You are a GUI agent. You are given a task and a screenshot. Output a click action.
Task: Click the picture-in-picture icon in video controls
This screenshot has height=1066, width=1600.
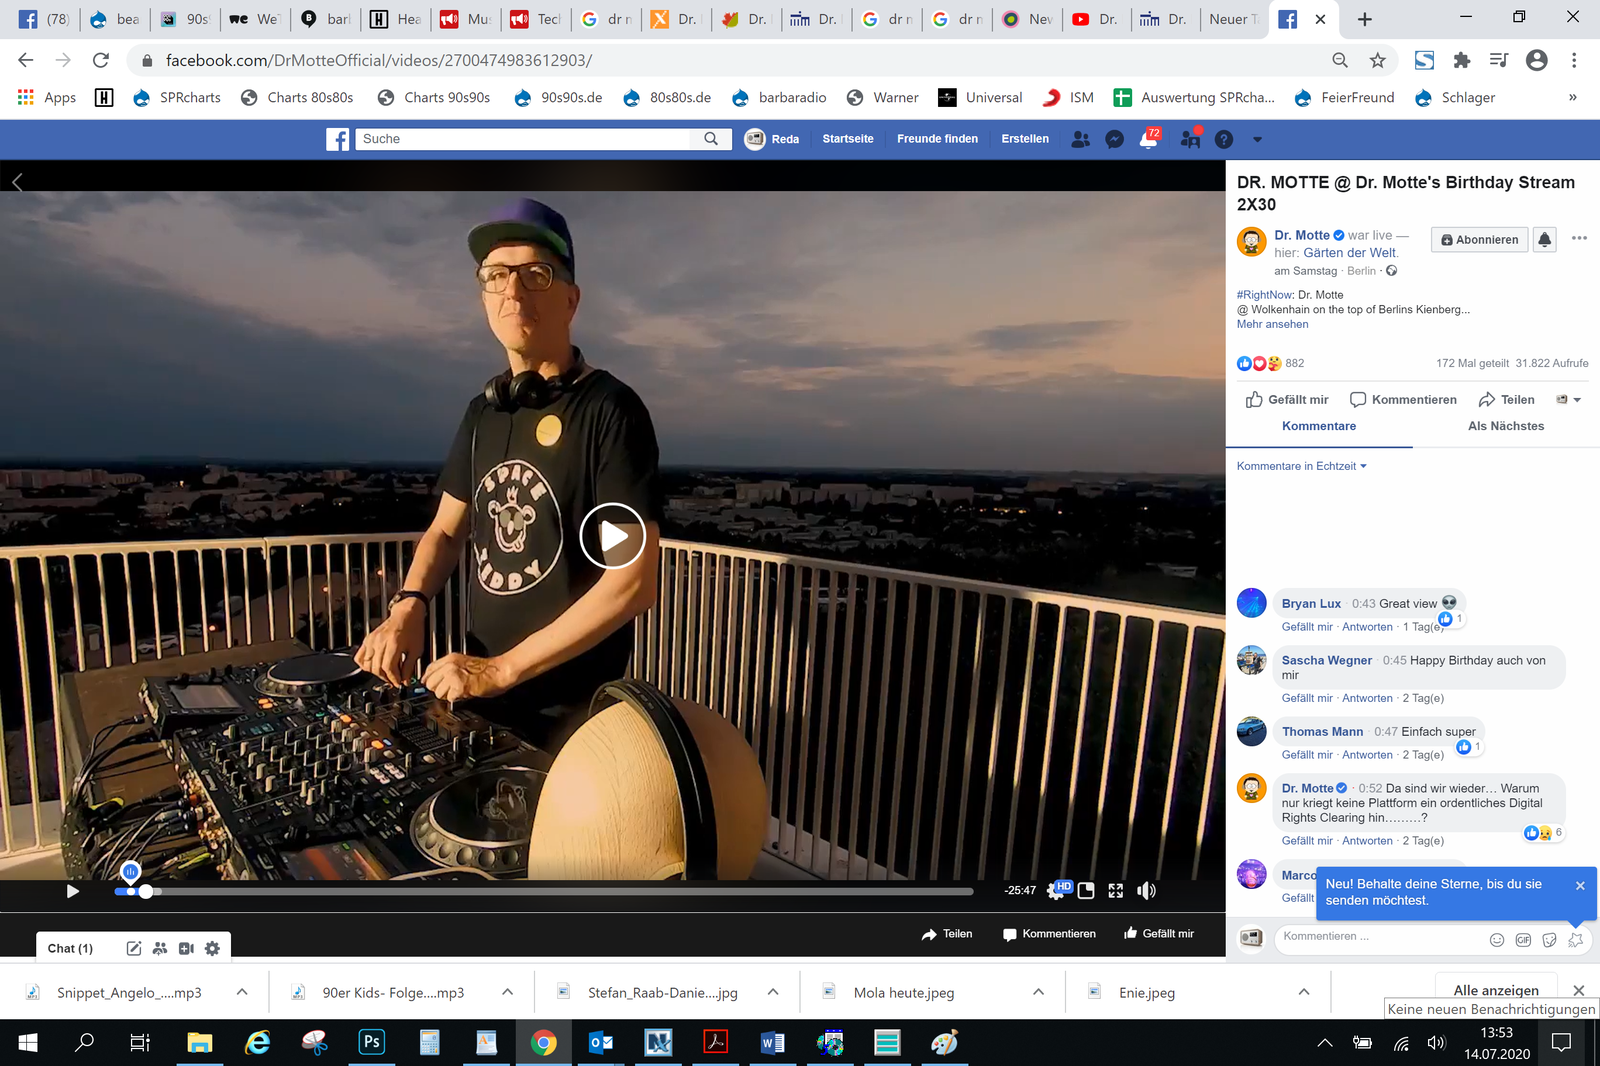[1086, 891]
